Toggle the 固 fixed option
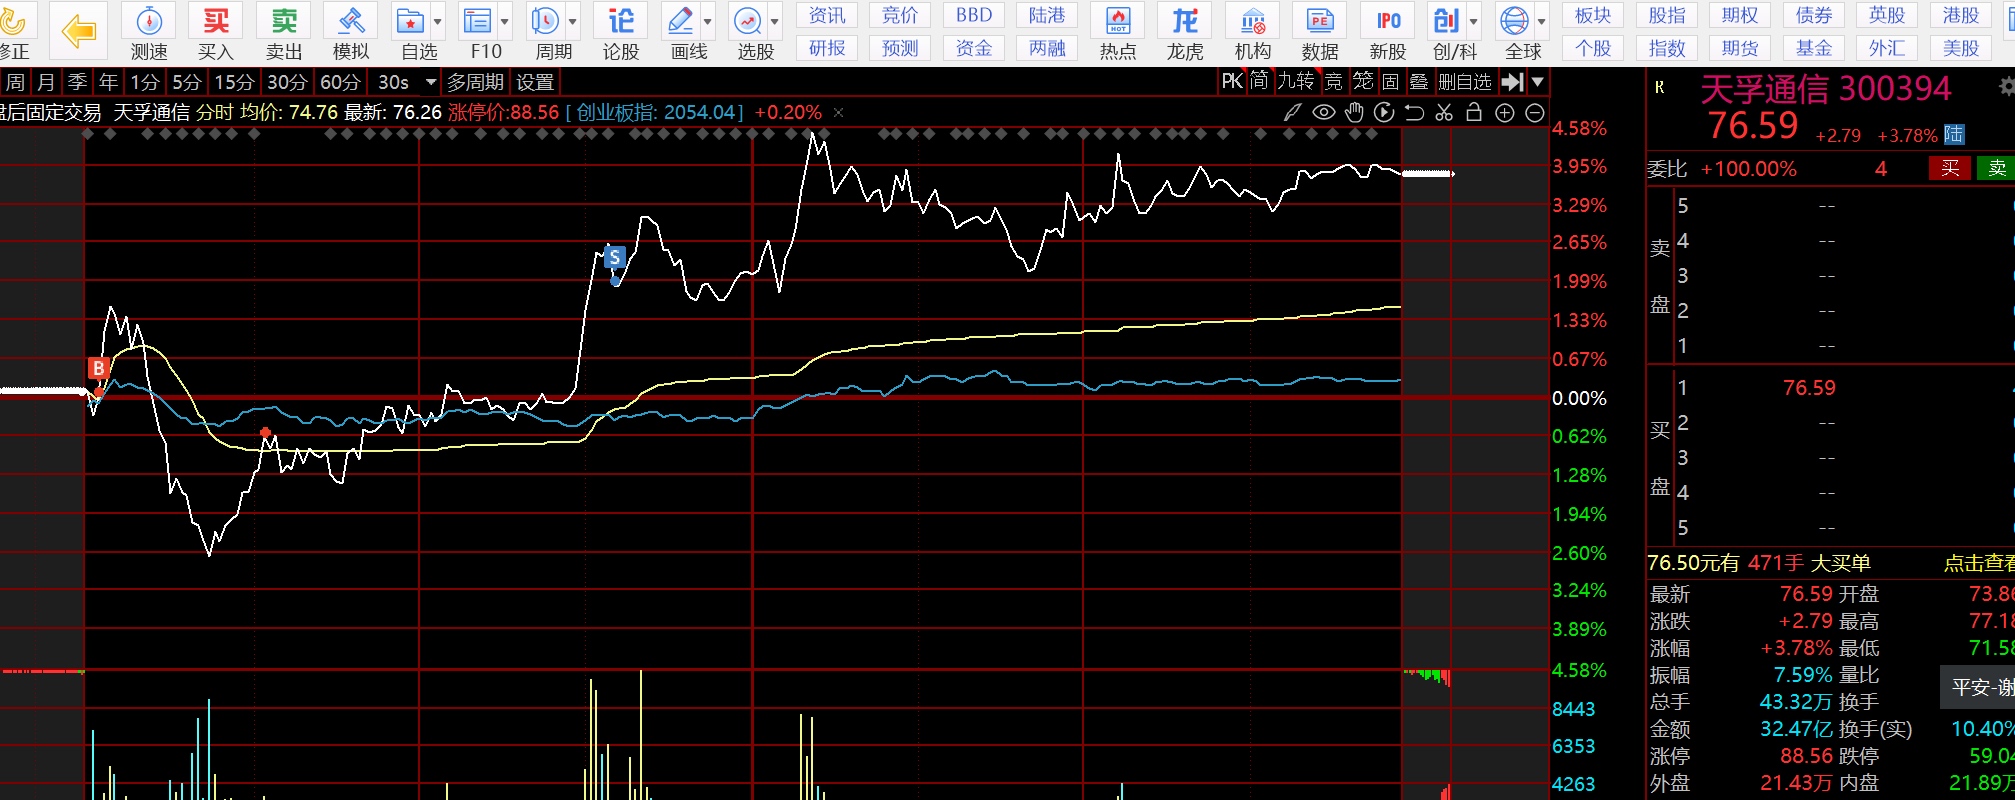 tap(1391, 82)
